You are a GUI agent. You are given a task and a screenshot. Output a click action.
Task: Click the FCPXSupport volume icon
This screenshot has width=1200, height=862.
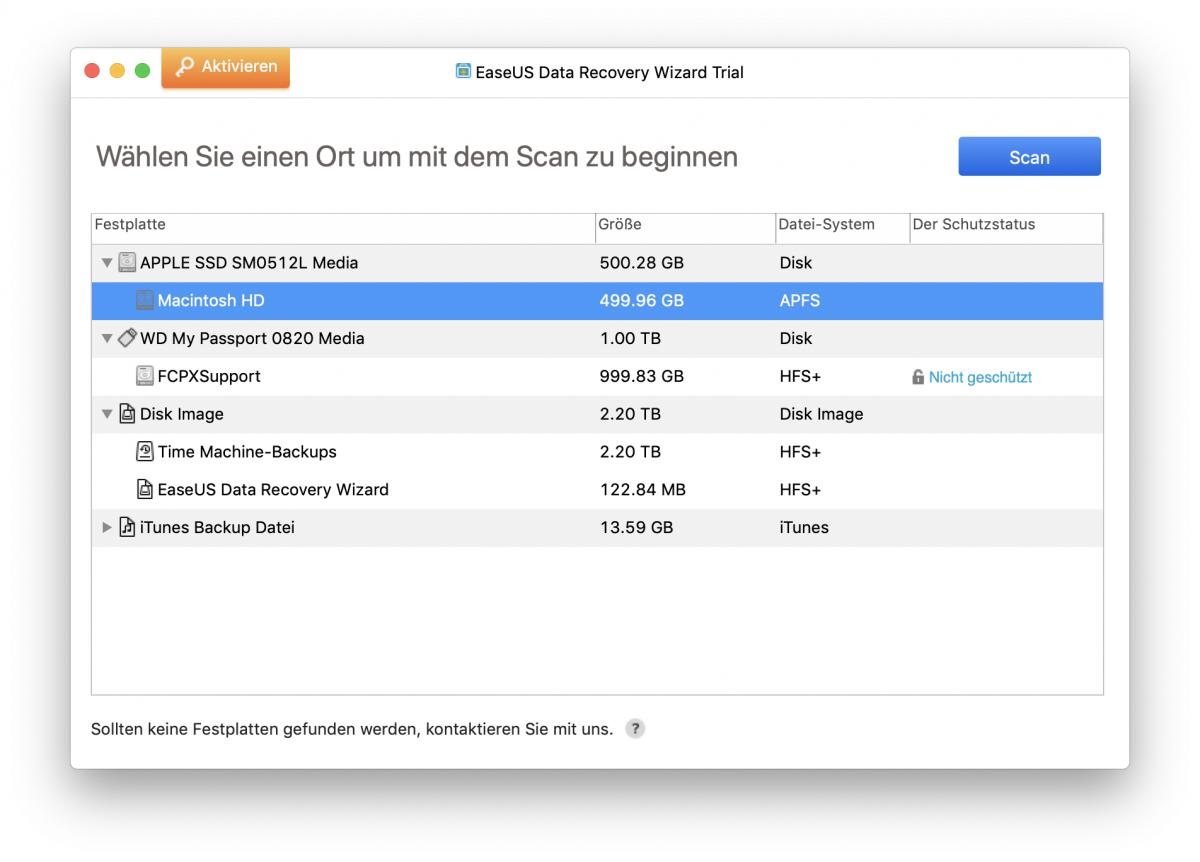(x=145, y=376)
